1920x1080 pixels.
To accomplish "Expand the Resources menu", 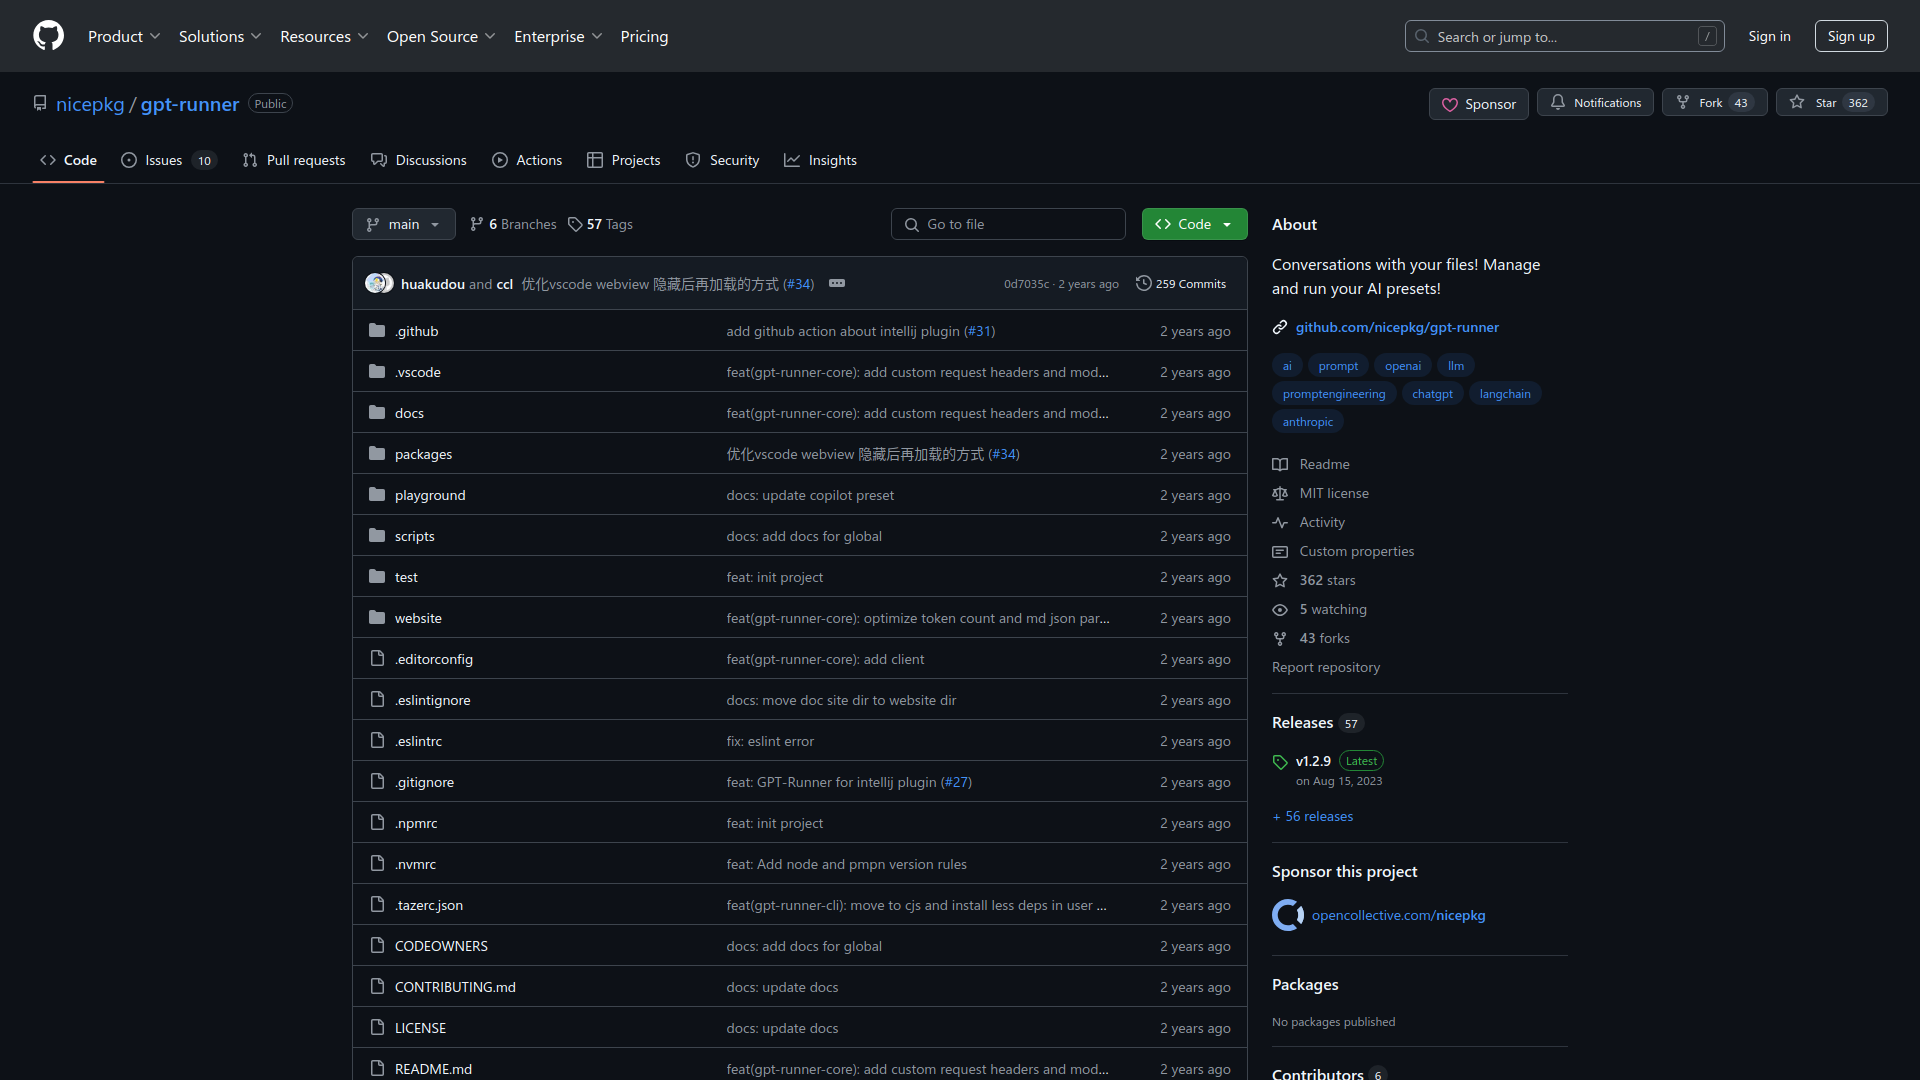I will (324, 36).
